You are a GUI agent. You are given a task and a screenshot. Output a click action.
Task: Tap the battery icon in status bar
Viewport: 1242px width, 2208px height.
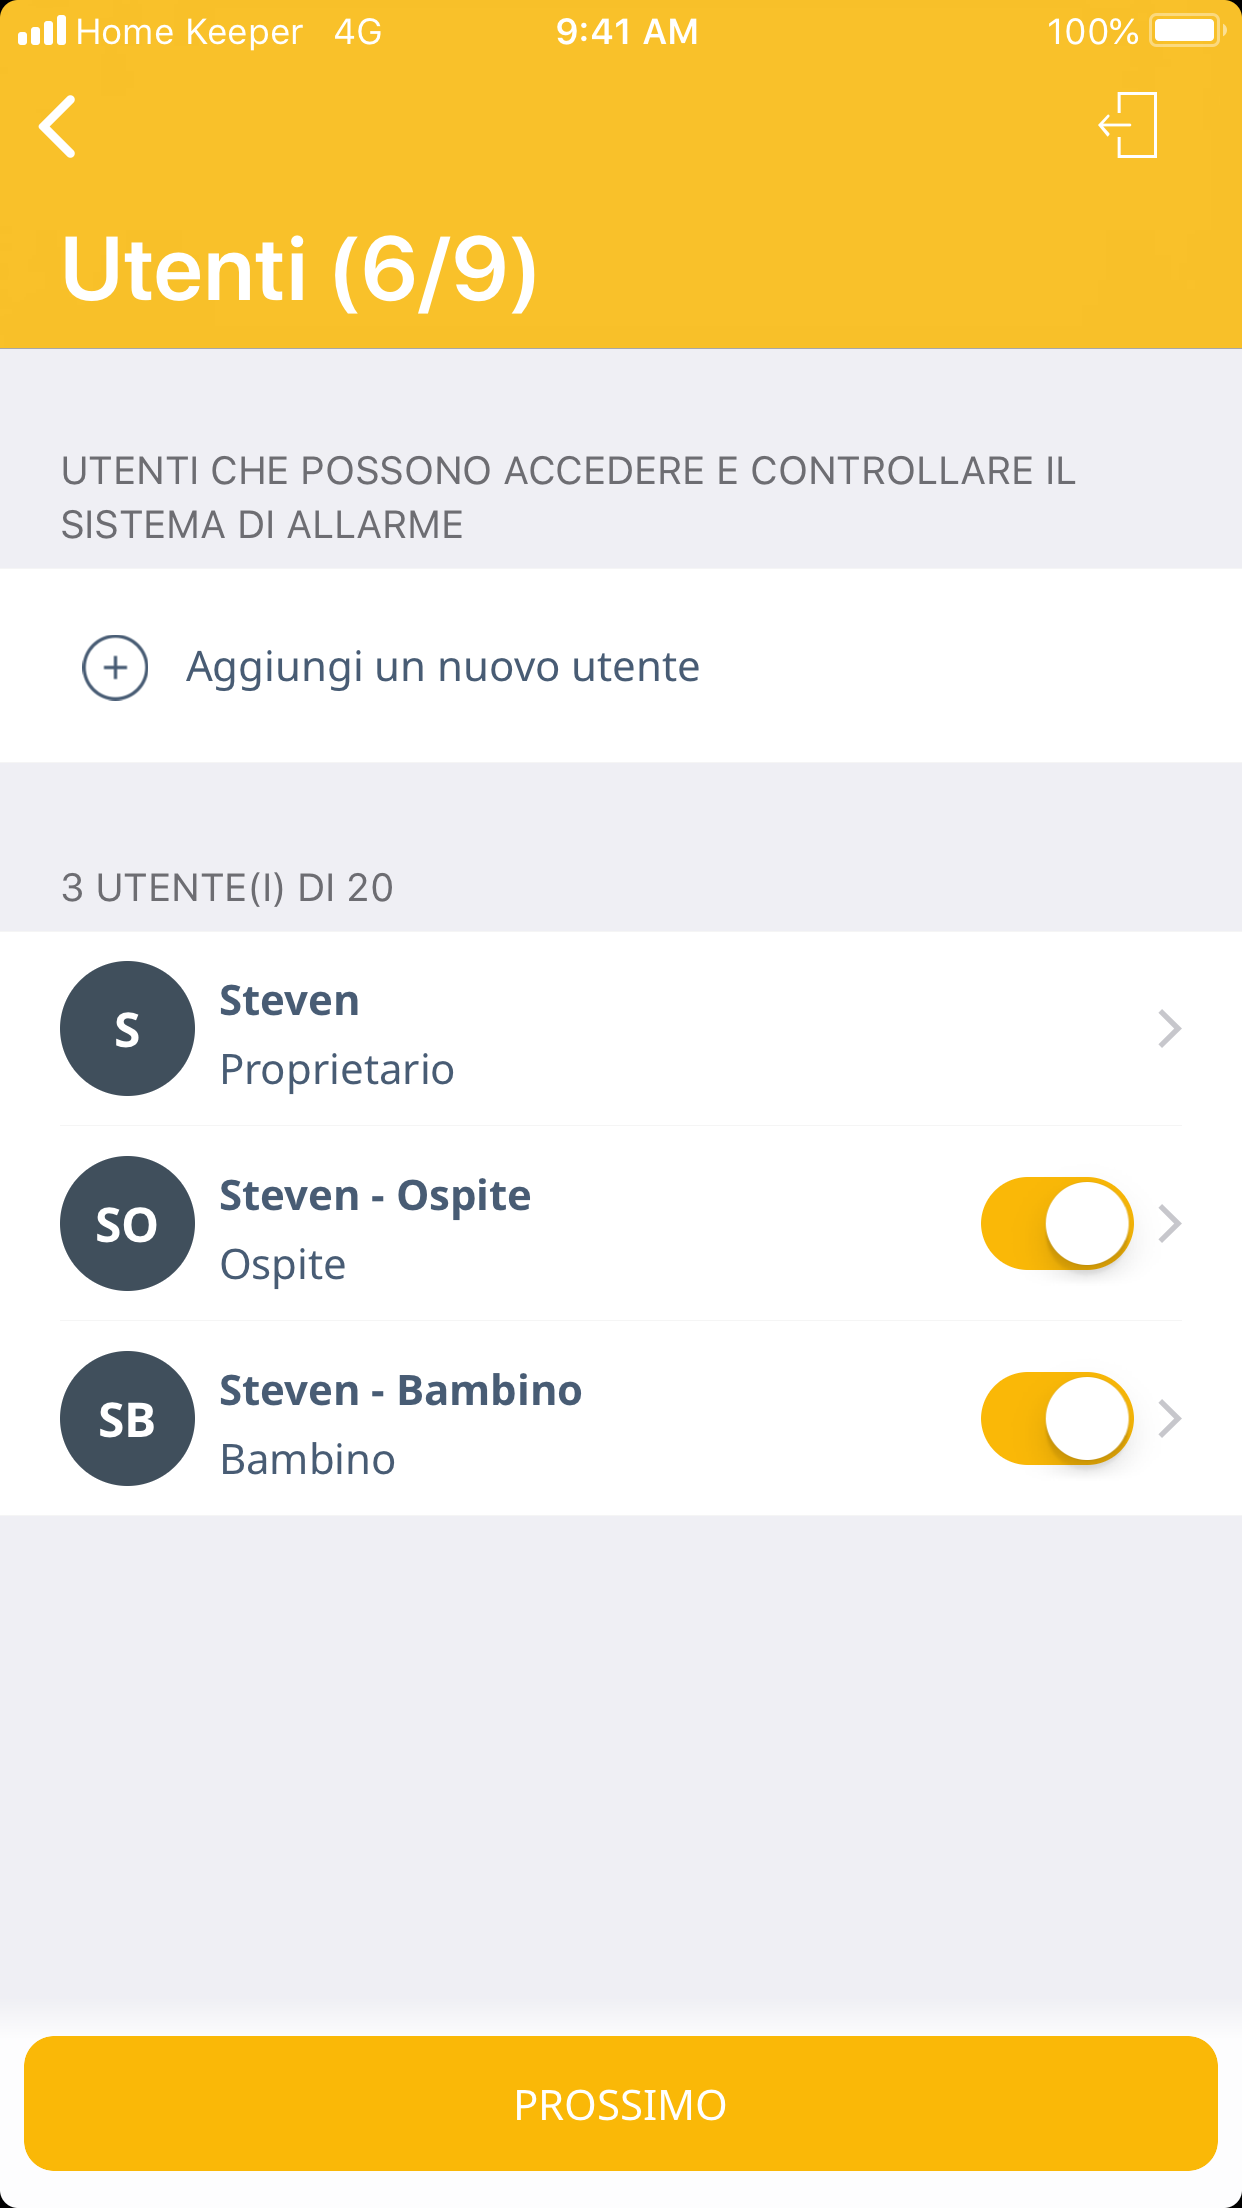pyautogui.click(x=1187, y=31)
